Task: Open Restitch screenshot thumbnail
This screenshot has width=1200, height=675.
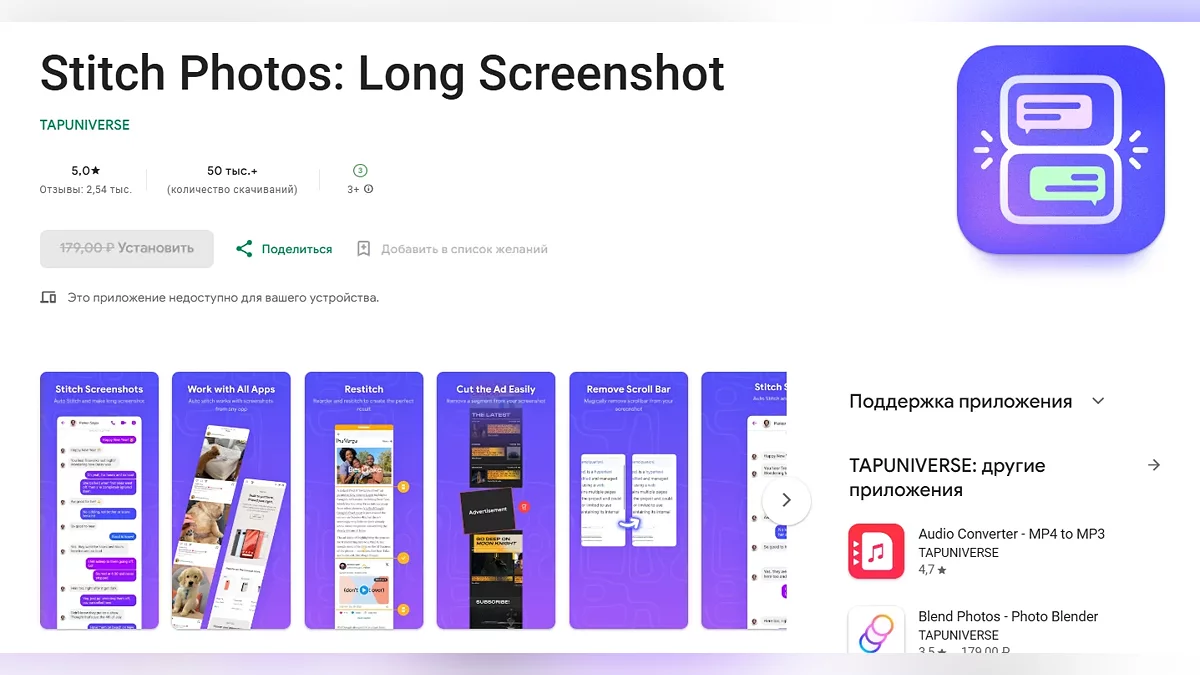Action: [364, 501]
